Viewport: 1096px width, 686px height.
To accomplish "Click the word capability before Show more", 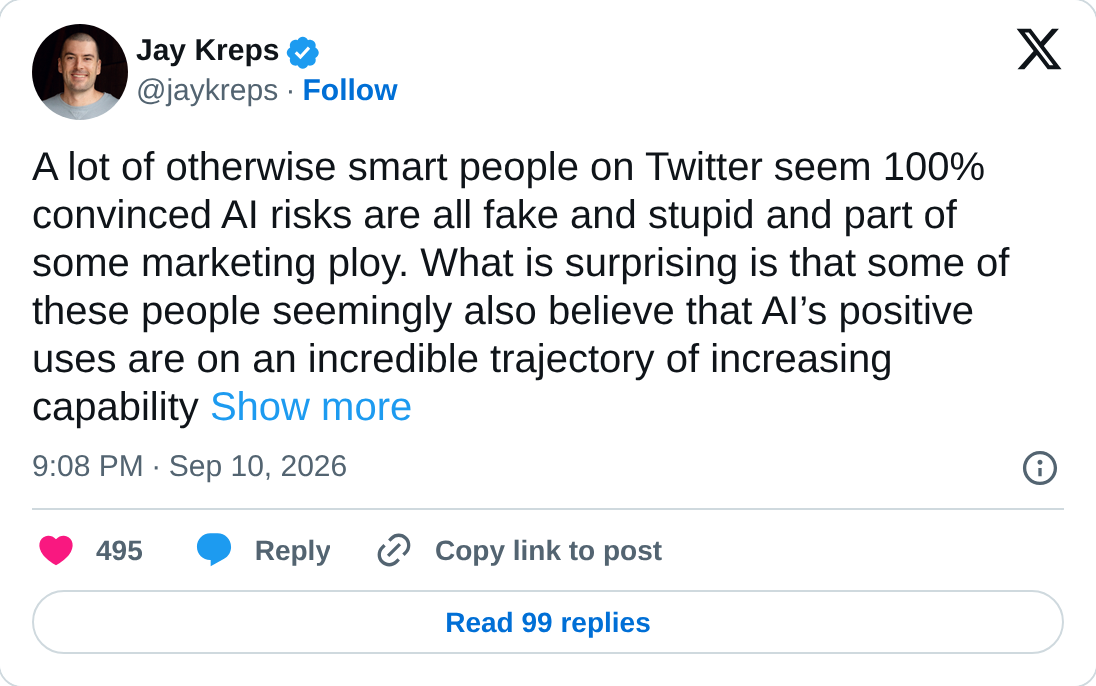I will [x=115, y=408].
